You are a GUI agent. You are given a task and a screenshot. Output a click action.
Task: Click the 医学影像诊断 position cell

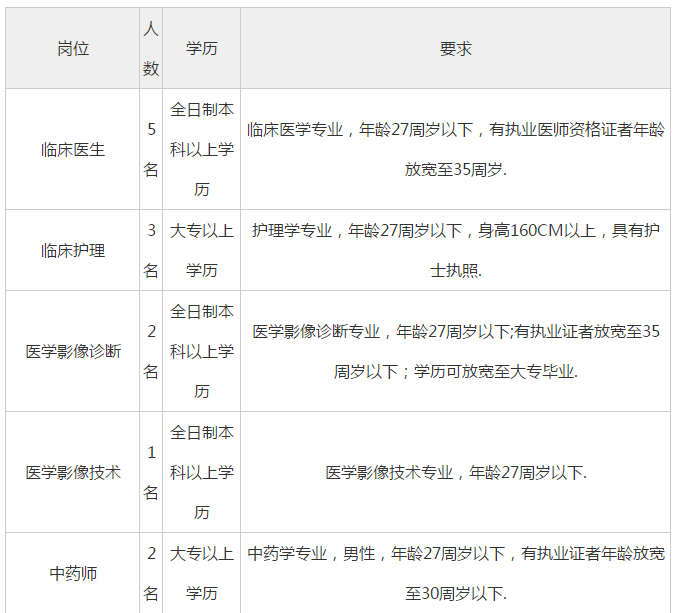[x=73, y=351]
